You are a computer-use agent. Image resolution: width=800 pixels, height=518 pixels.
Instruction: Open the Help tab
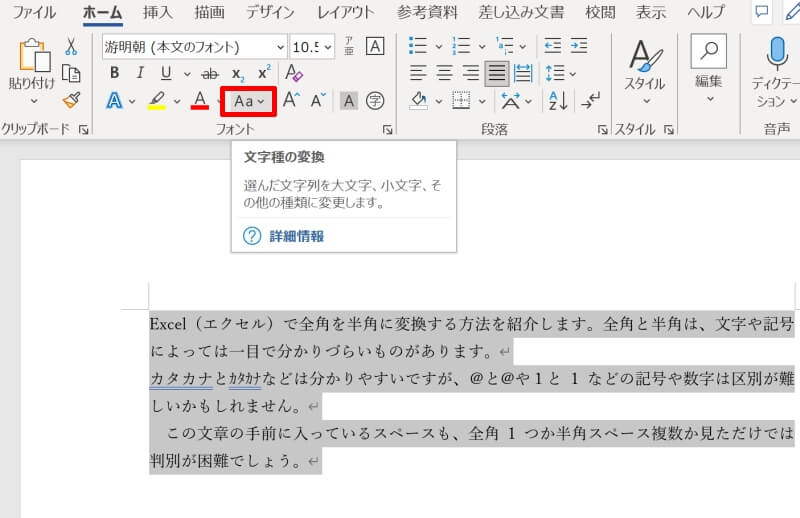coord(706,12)
